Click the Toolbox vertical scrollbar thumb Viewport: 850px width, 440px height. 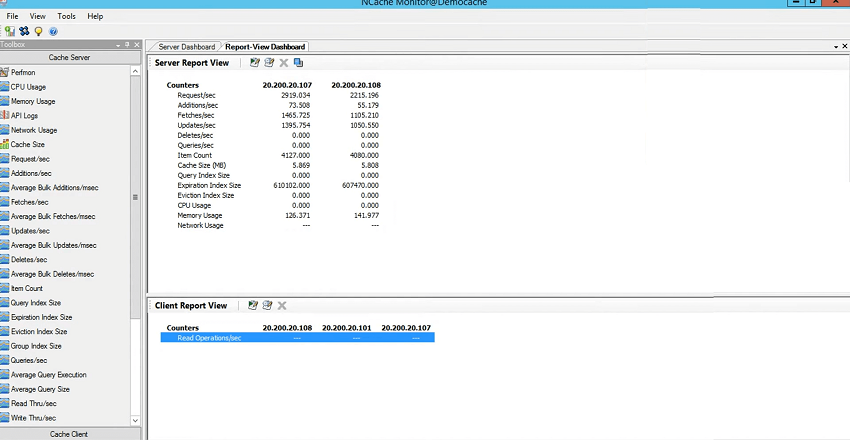tap(136, 197)
